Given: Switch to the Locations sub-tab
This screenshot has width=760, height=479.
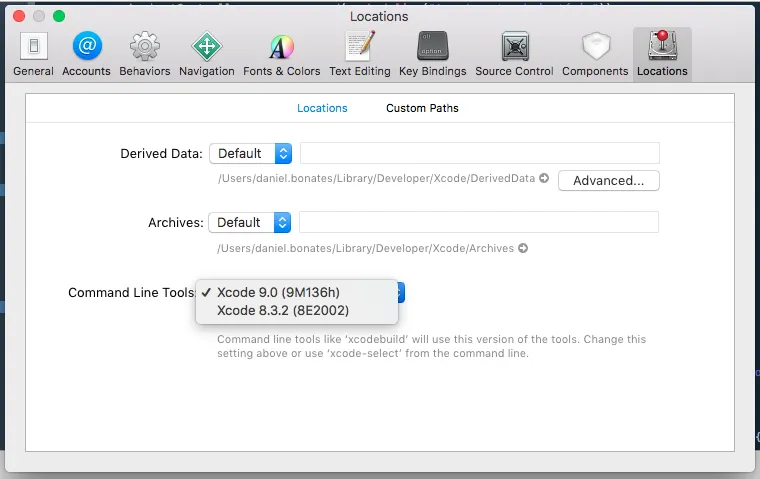Looking at the screenshot, I should (x=322, y=108).
